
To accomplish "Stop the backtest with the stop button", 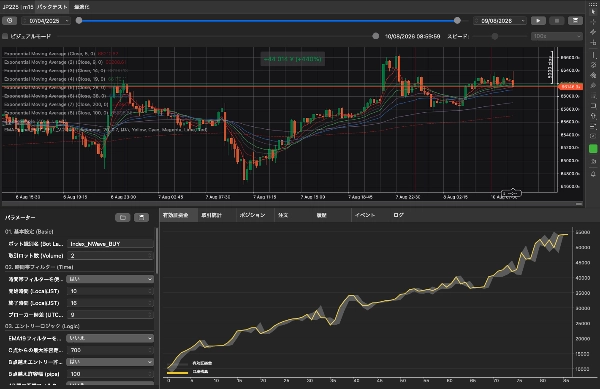I will [557, 21].
